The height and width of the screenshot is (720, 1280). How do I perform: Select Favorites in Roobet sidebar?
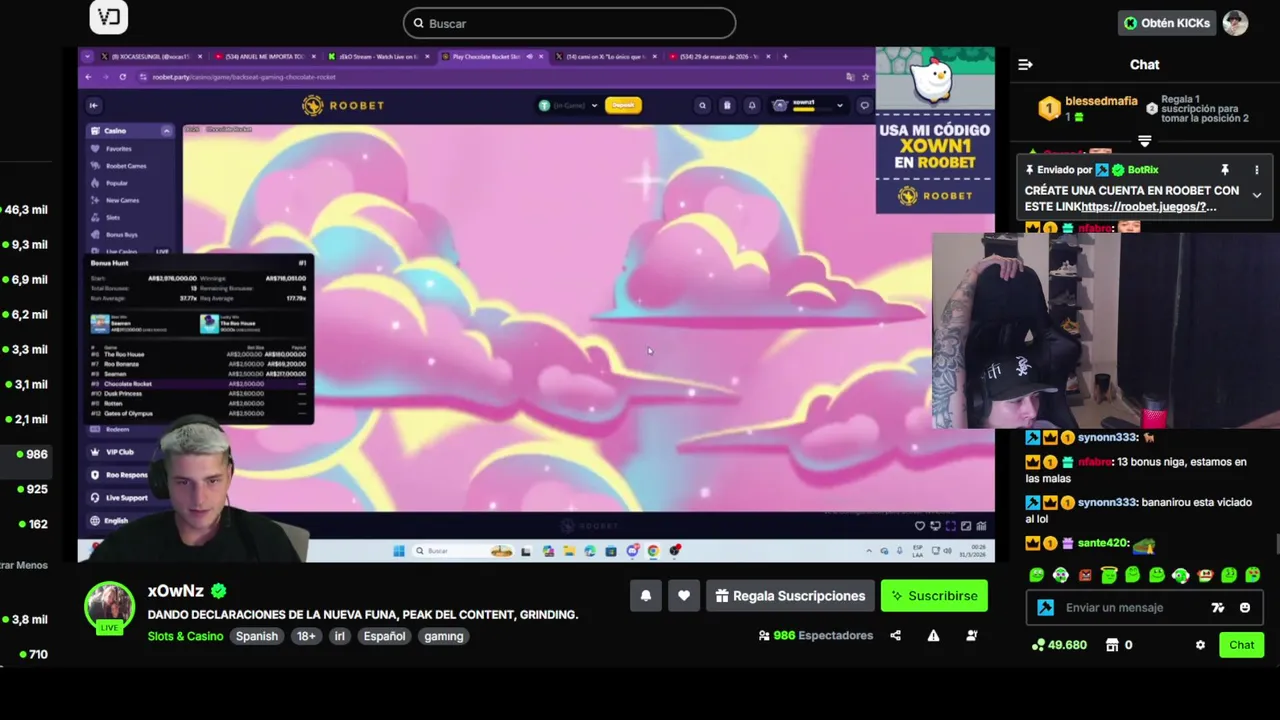[x=118, y=148]
